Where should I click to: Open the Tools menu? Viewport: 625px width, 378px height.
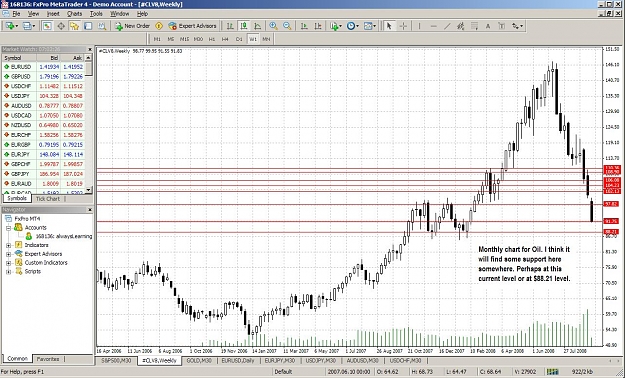click(x=96, y=14)
